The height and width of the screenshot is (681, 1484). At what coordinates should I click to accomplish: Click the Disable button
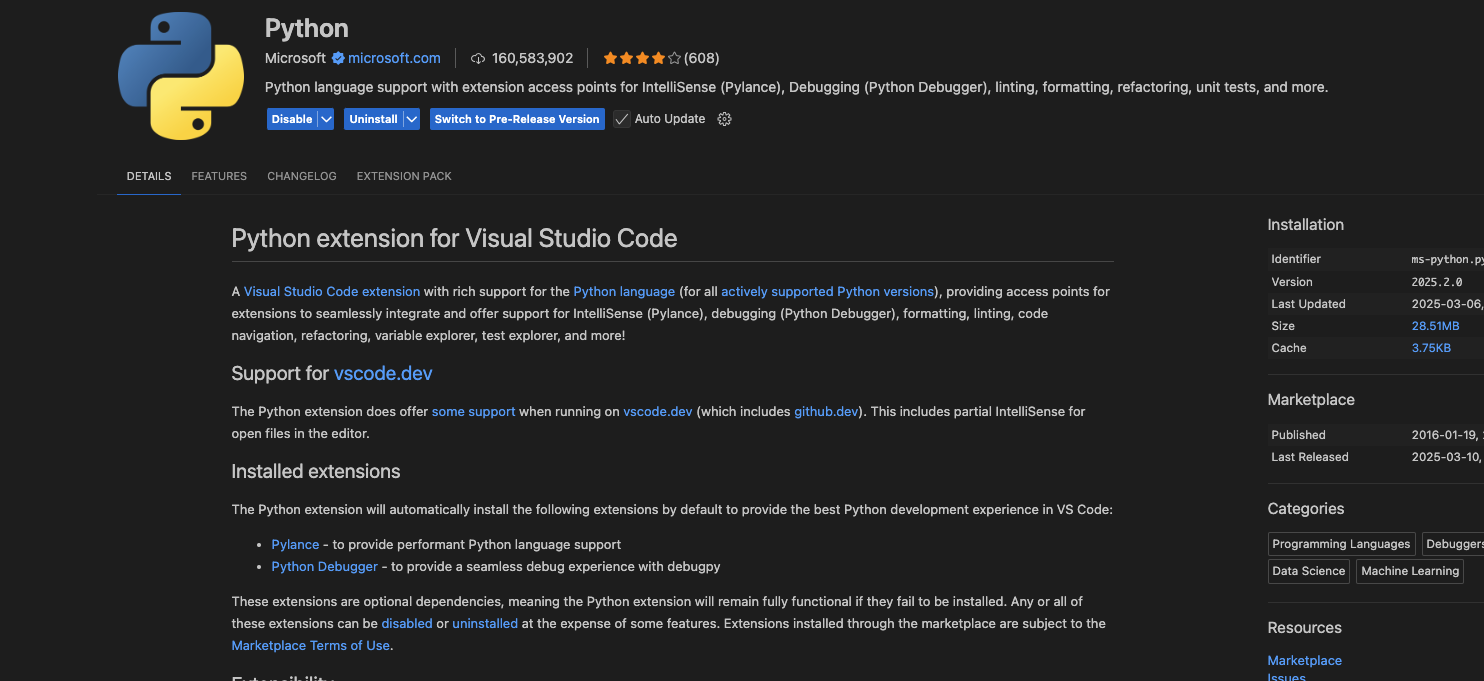[x=292, y=119]
